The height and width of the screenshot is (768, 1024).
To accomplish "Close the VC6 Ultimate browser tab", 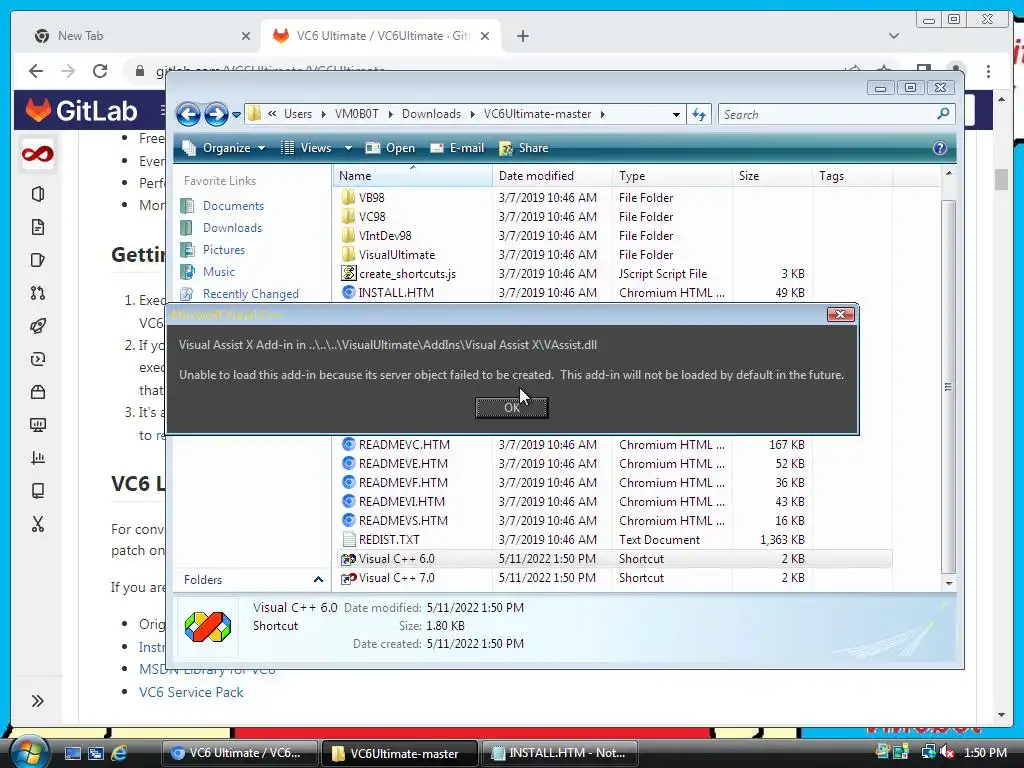I will click(x=485, y=36).
